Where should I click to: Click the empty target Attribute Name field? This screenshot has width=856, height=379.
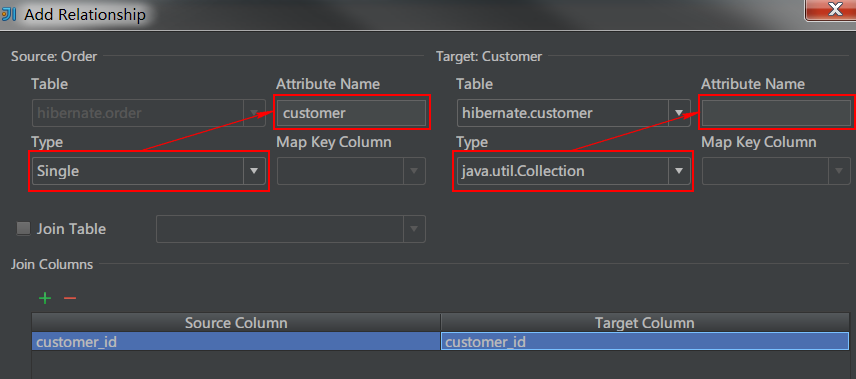776,113
